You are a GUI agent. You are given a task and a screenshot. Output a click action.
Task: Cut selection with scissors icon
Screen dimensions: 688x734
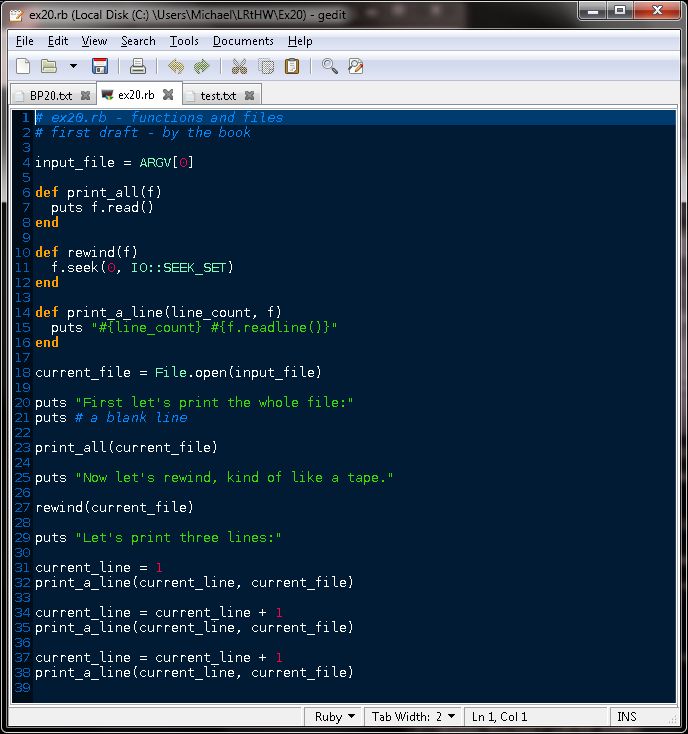(x=239, y=66)
